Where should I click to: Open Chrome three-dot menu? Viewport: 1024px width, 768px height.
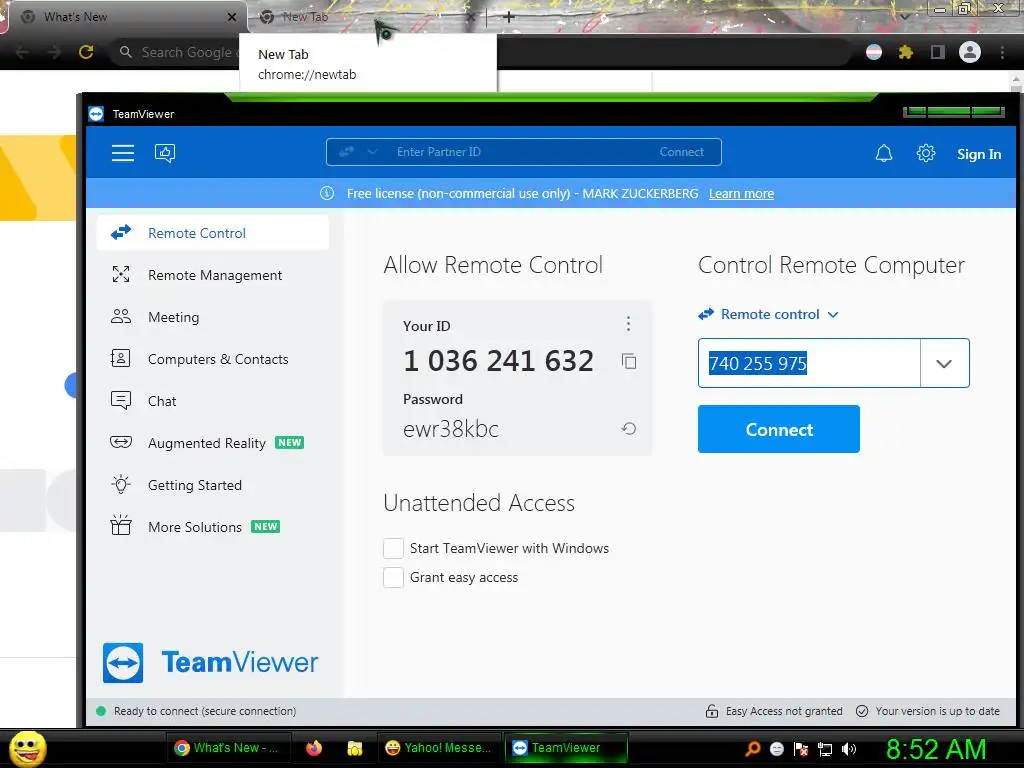pyautogui.click(x=1002, y=52)
